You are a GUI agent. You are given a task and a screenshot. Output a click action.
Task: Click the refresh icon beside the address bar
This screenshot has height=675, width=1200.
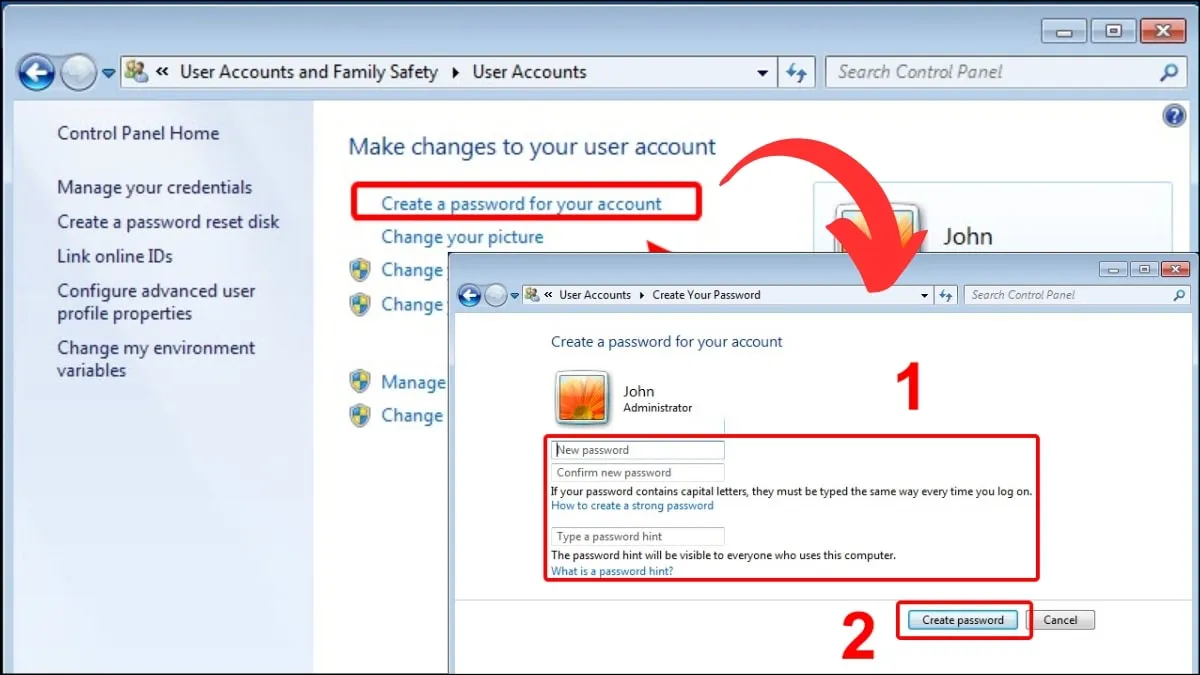[797, 71]
